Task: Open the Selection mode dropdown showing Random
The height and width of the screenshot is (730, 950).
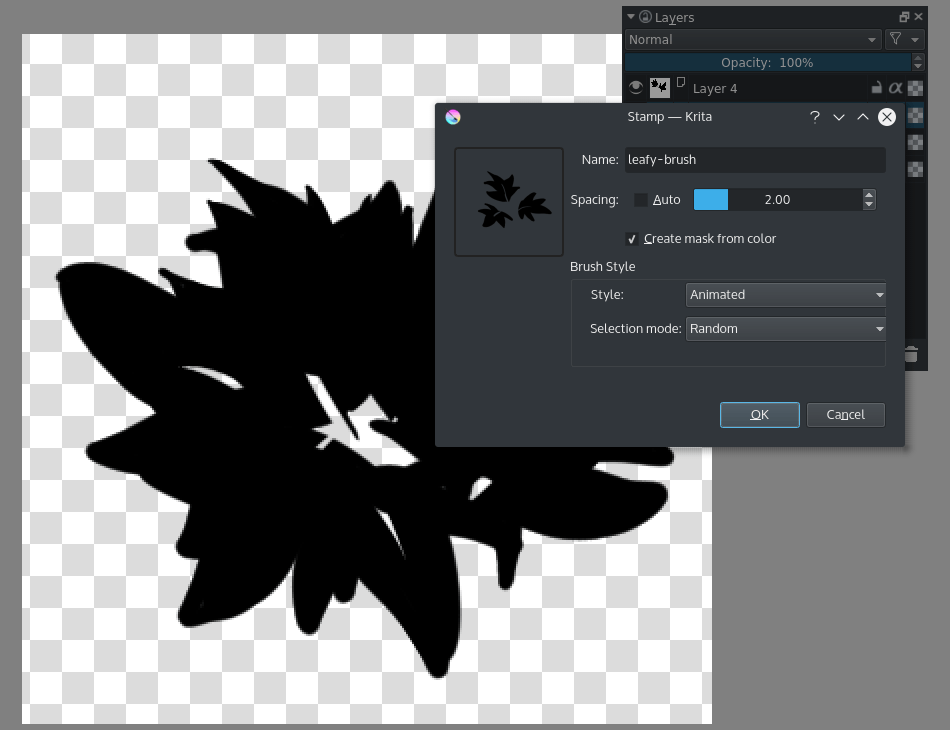Action: pos(785,328)
